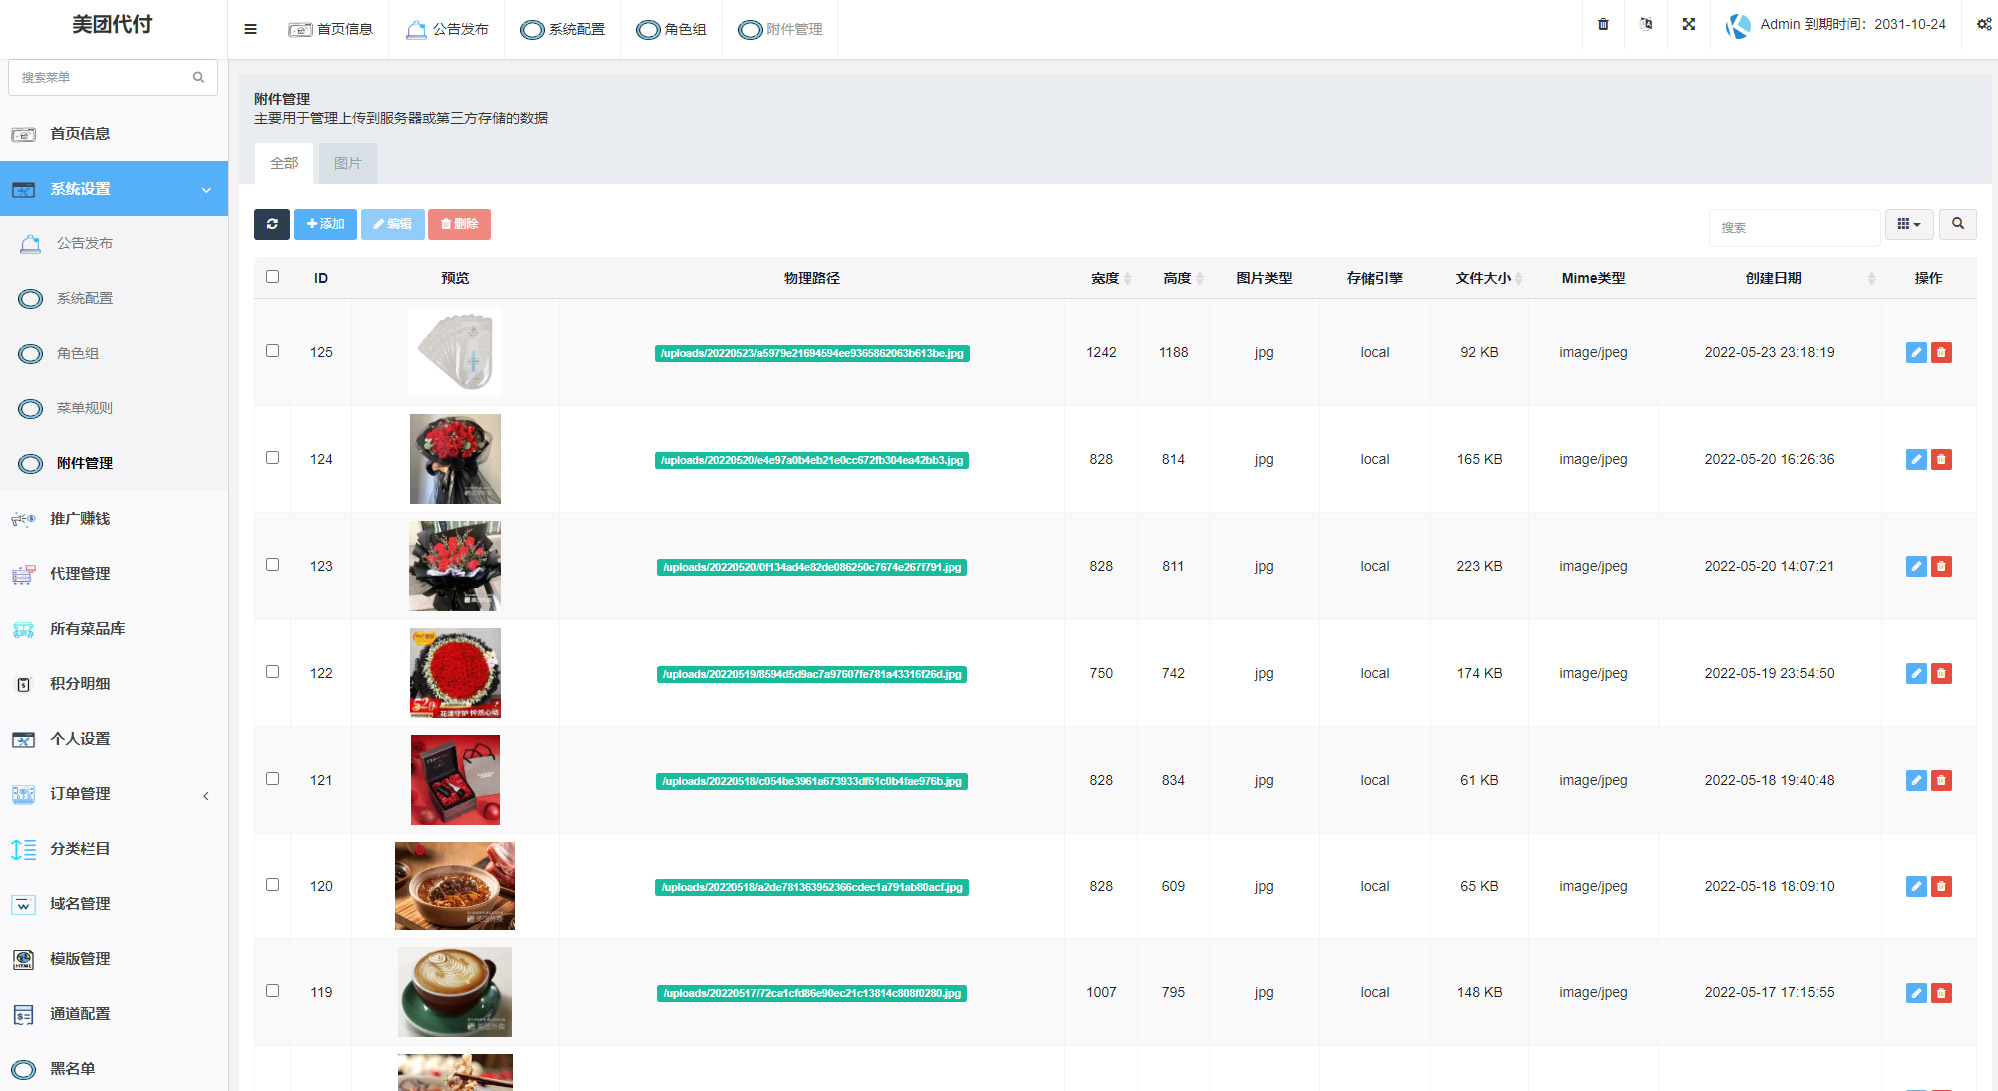Edit row 122 with pencil icon
This screenshot has width=1998, height=1091.
(1916, 673)
